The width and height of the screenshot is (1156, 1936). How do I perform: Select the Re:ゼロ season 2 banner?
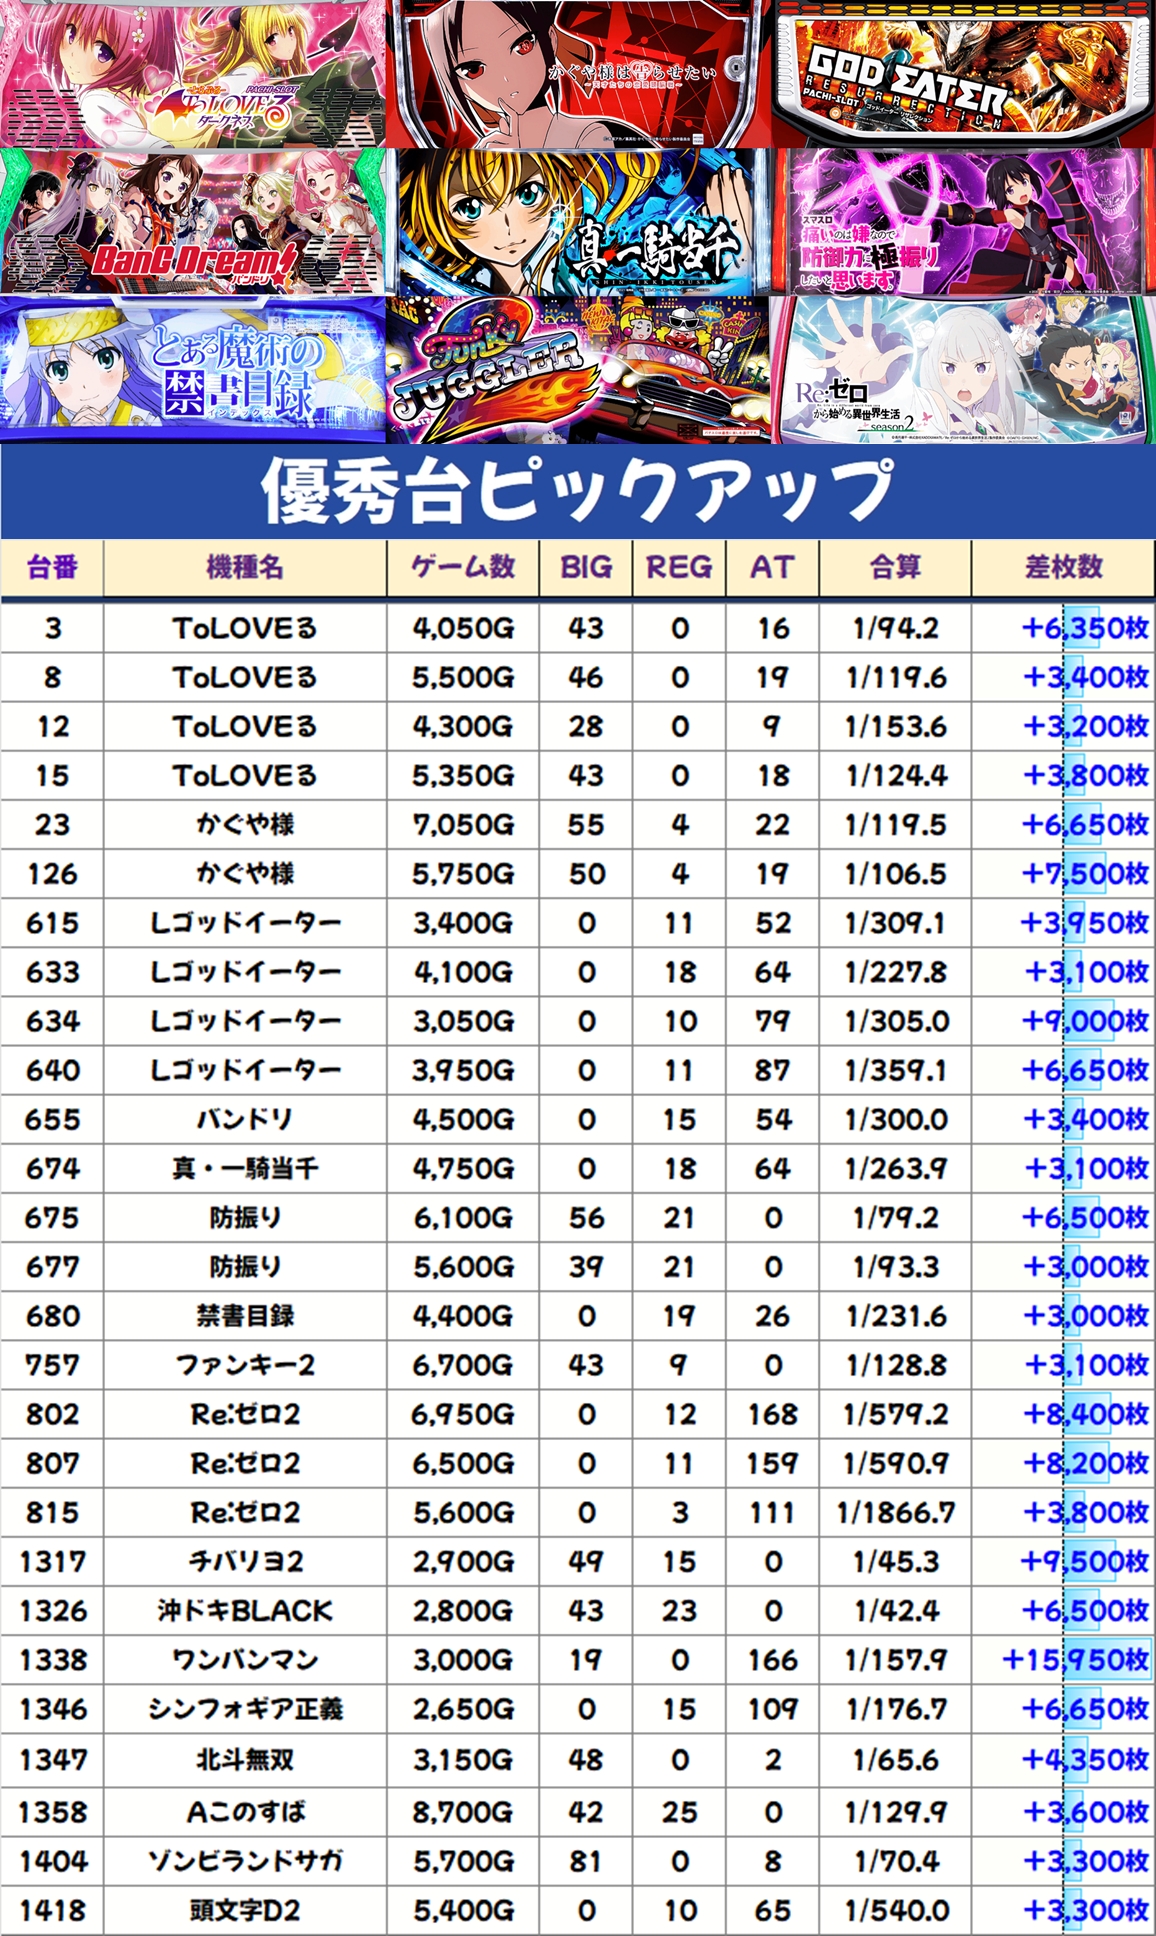tap(964, 370)
